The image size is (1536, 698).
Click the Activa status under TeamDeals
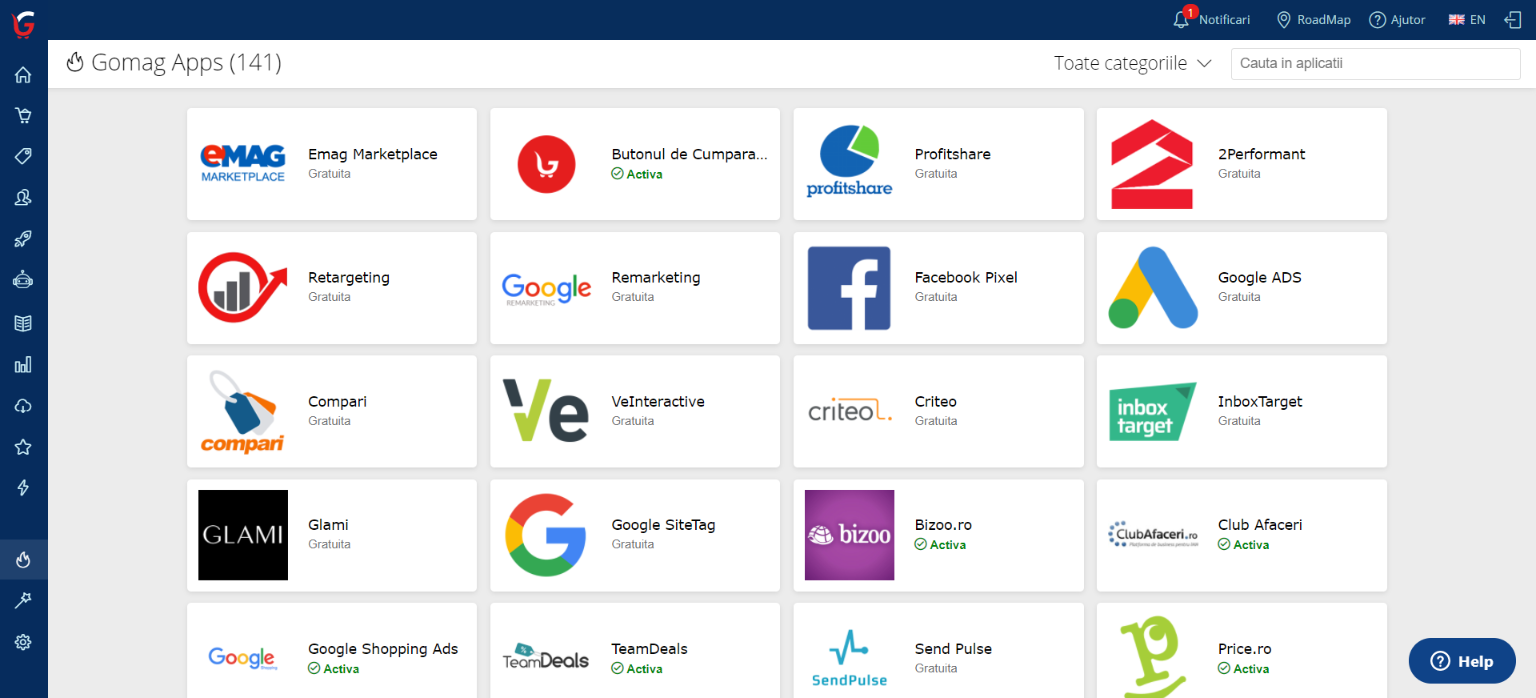[637, 669]
